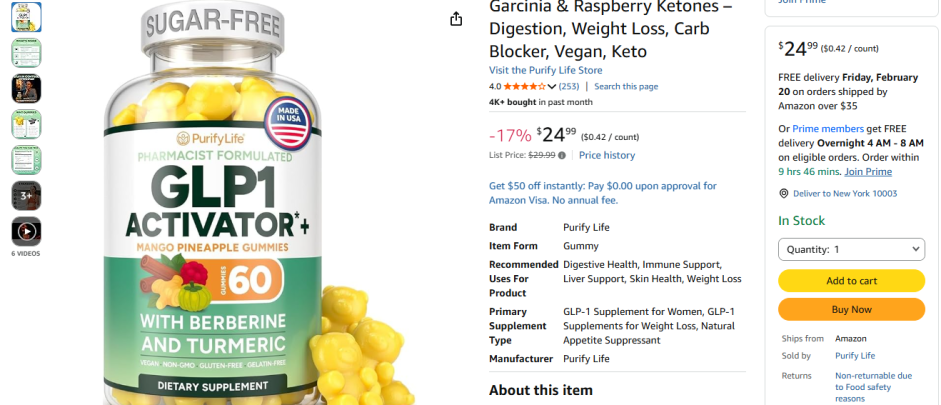Open Price history link

click(x=607, y=156)
